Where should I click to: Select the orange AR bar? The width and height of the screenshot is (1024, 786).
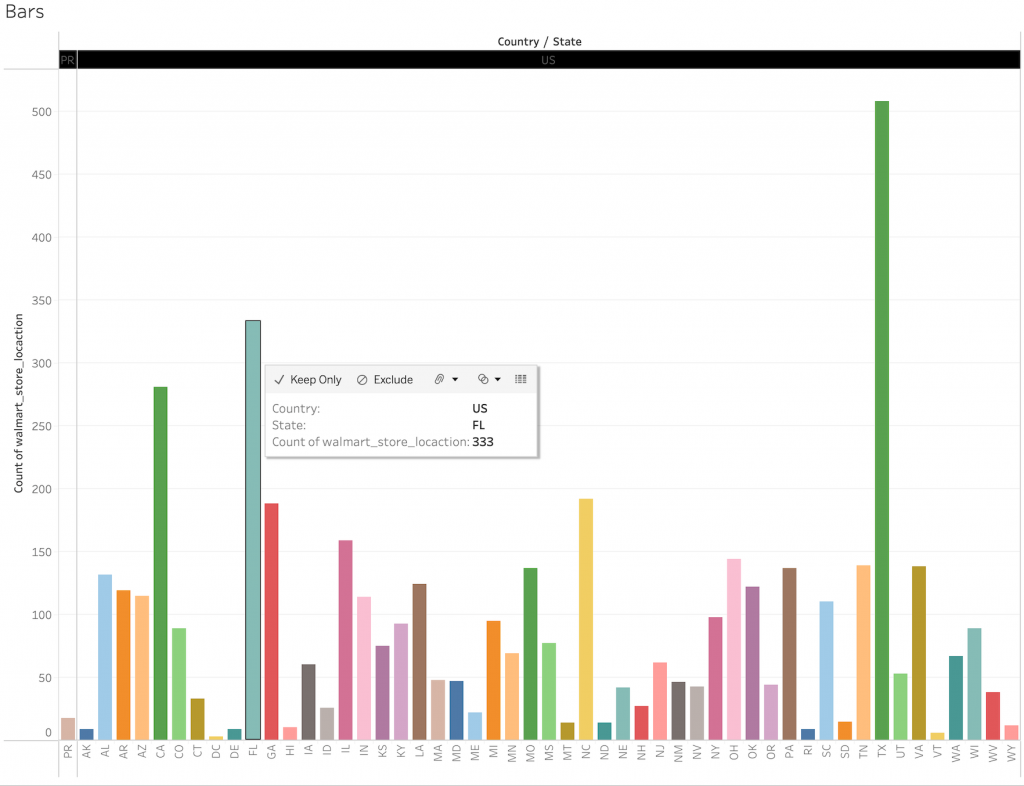pyautogui.click(x=123, y=665)
